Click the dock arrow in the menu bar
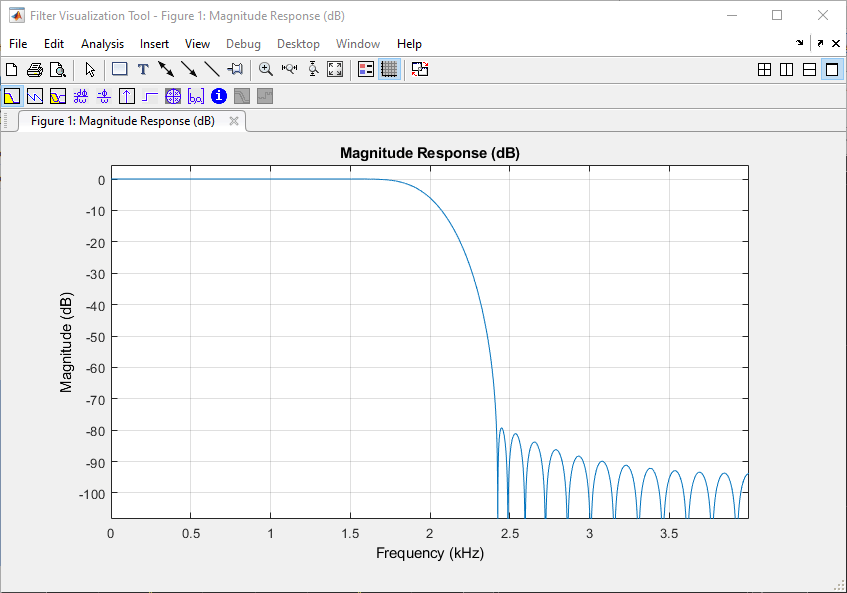Viewport: 847px width, 593px height. click(x=799, y=43)
